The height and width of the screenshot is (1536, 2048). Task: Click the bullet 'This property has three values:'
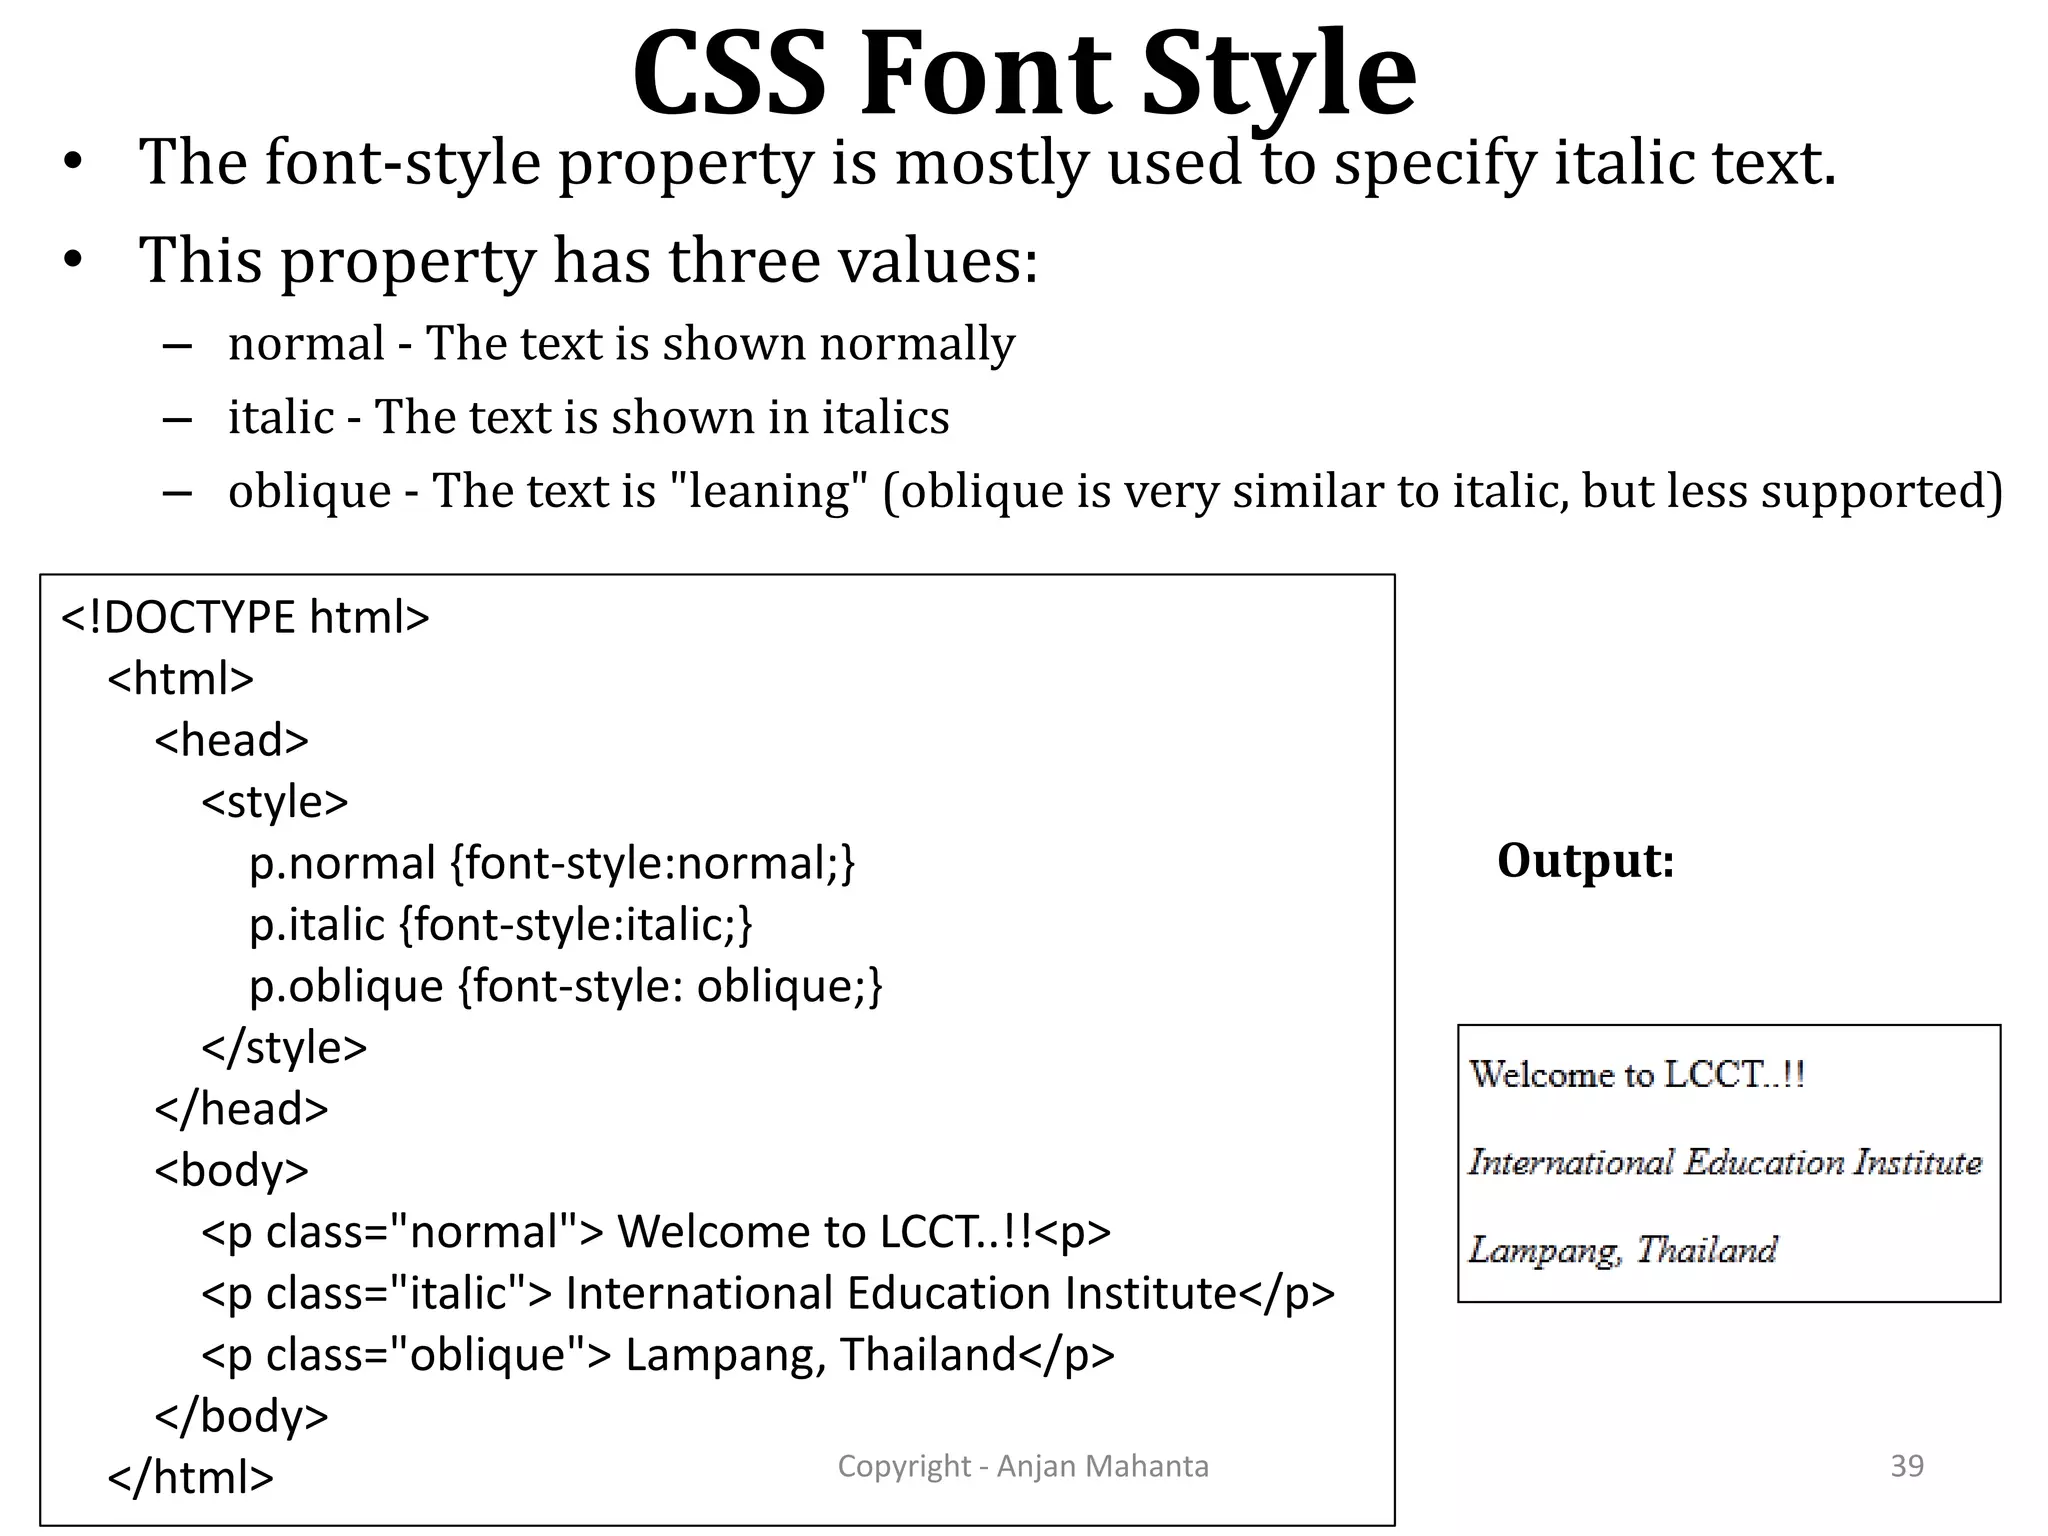(x=589, y=261)
